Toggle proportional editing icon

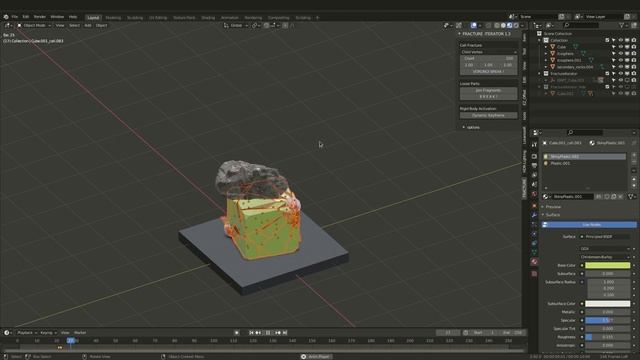point(285,25)
